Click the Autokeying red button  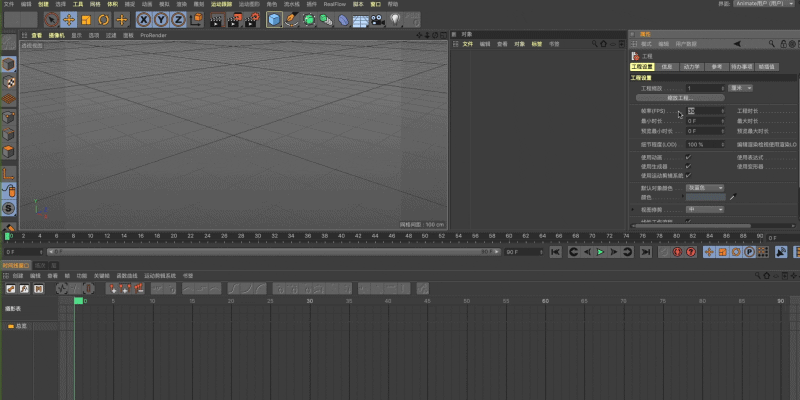click(x=691, y=252)
